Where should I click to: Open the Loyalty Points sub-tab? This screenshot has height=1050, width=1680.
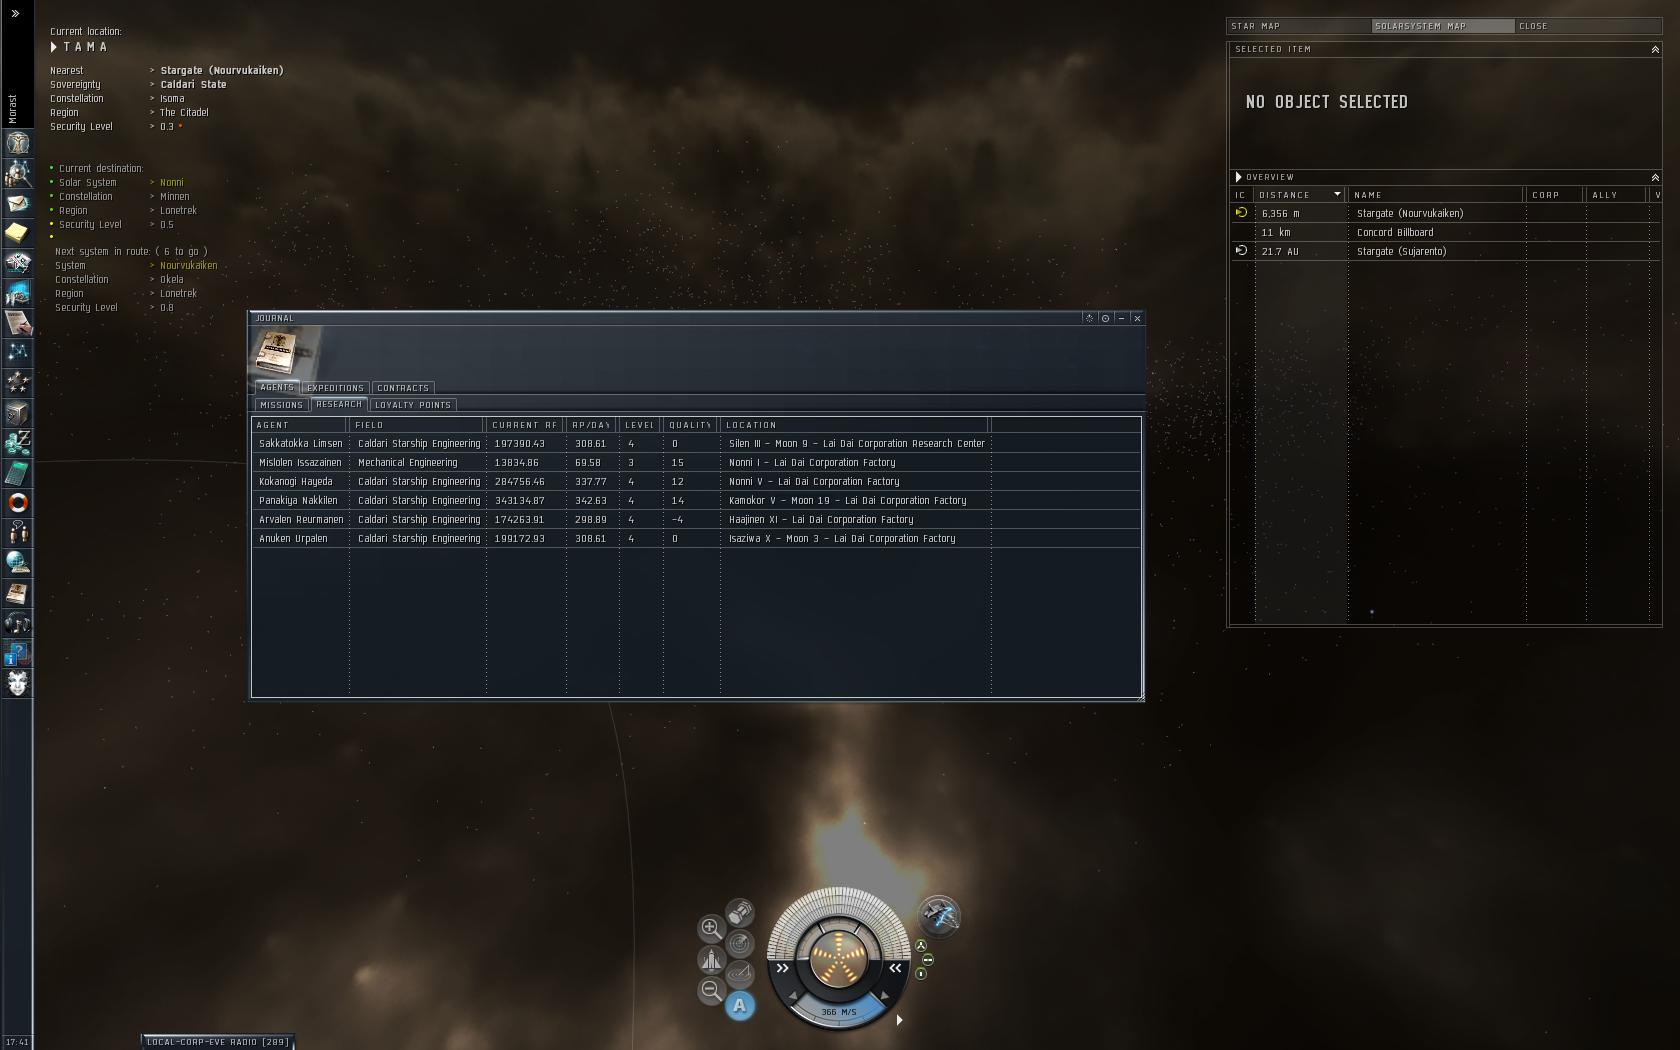[x=413, y=405]
